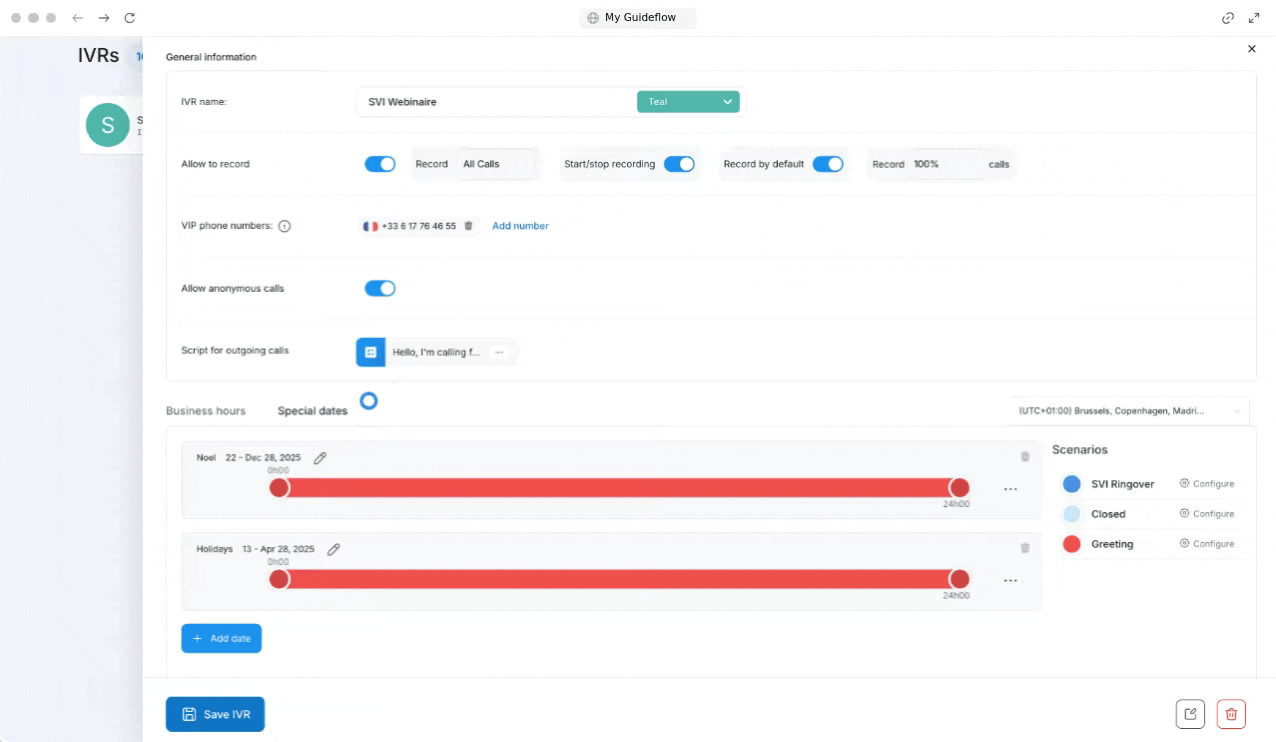Turn off Allow anonymous calls switch
Screen dimensions: 1276x742
(380, 288)
